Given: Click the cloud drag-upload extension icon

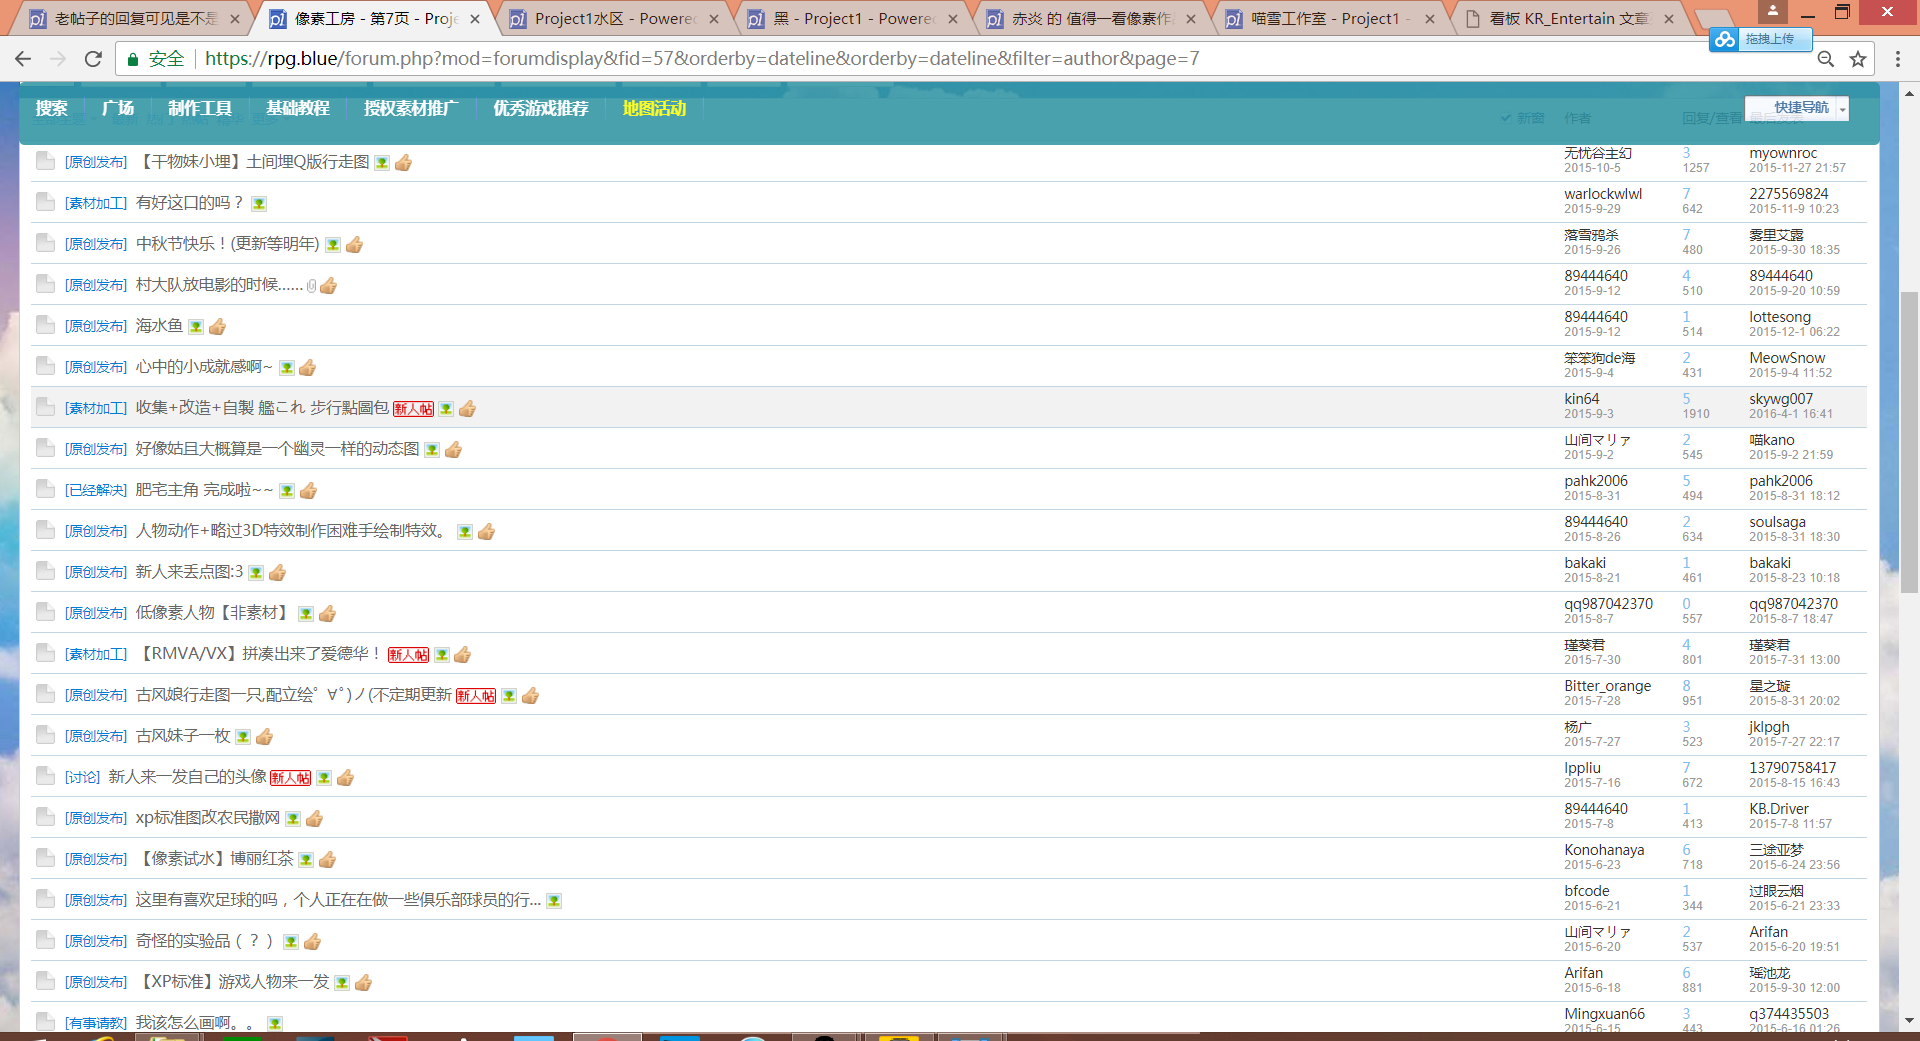Looking at the screenshot, I should coord(1724,39).
